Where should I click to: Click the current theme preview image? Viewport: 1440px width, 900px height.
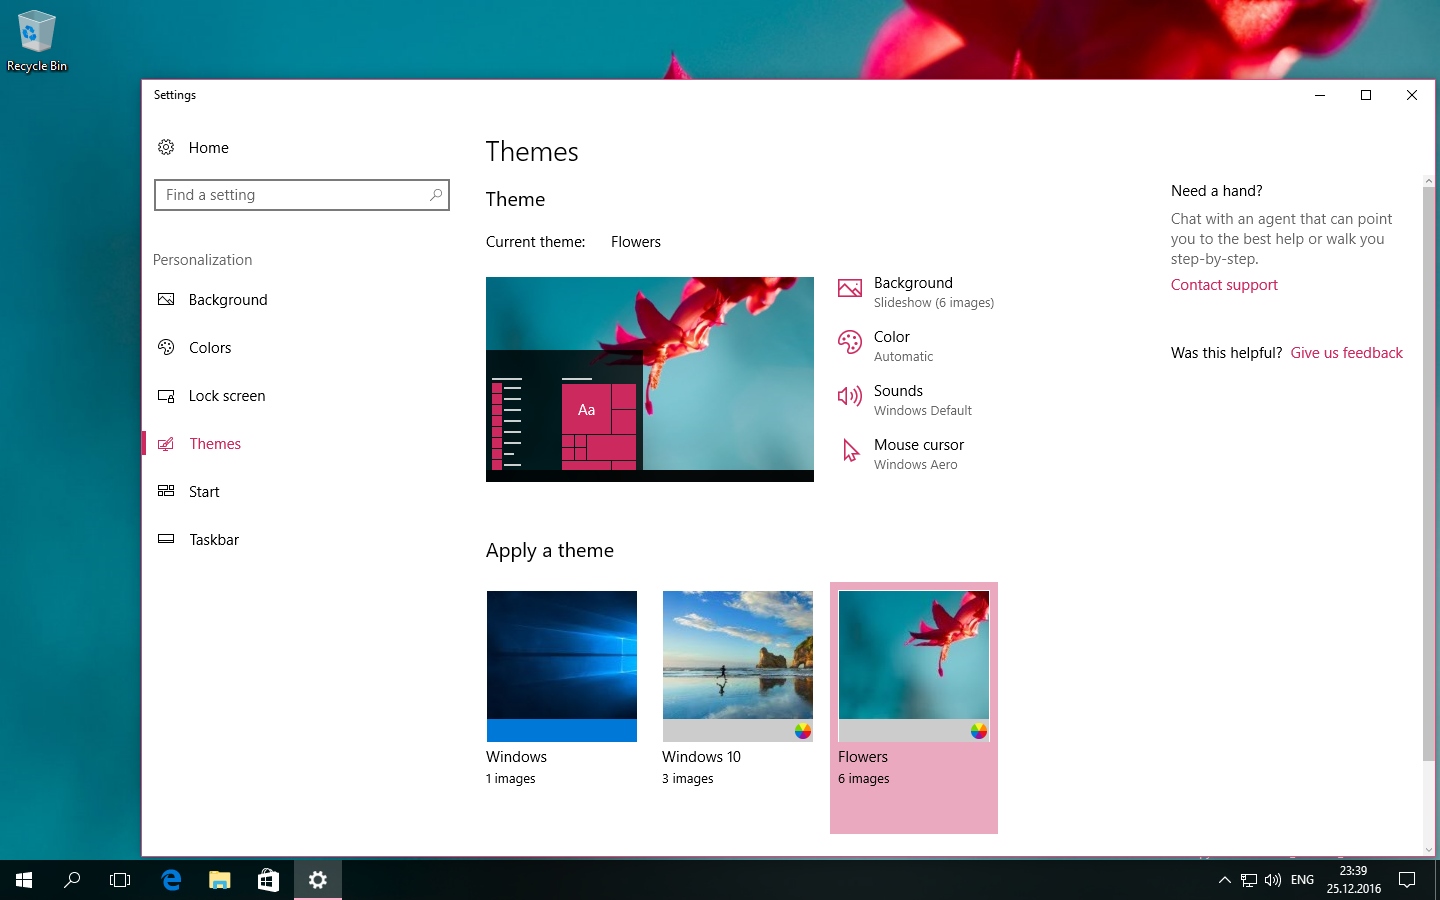coord(650,379)
